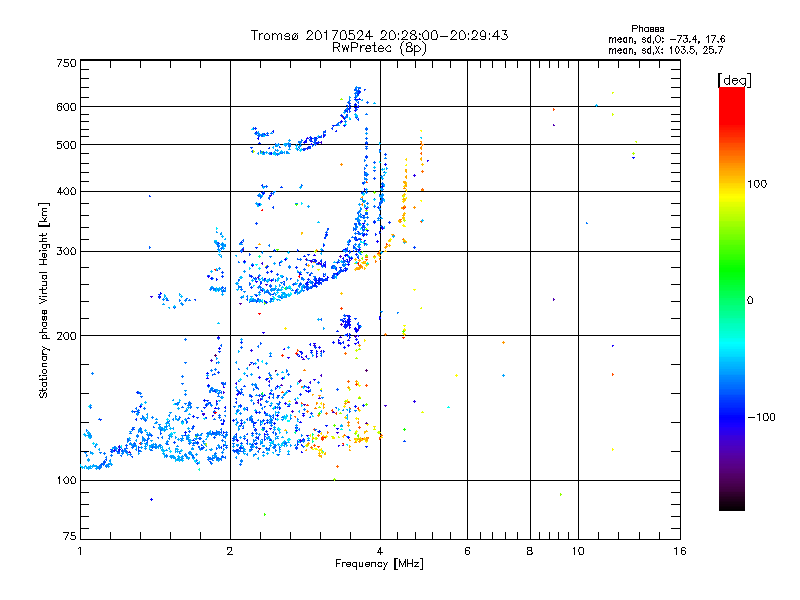Click the x-axis label '8'

530,551
